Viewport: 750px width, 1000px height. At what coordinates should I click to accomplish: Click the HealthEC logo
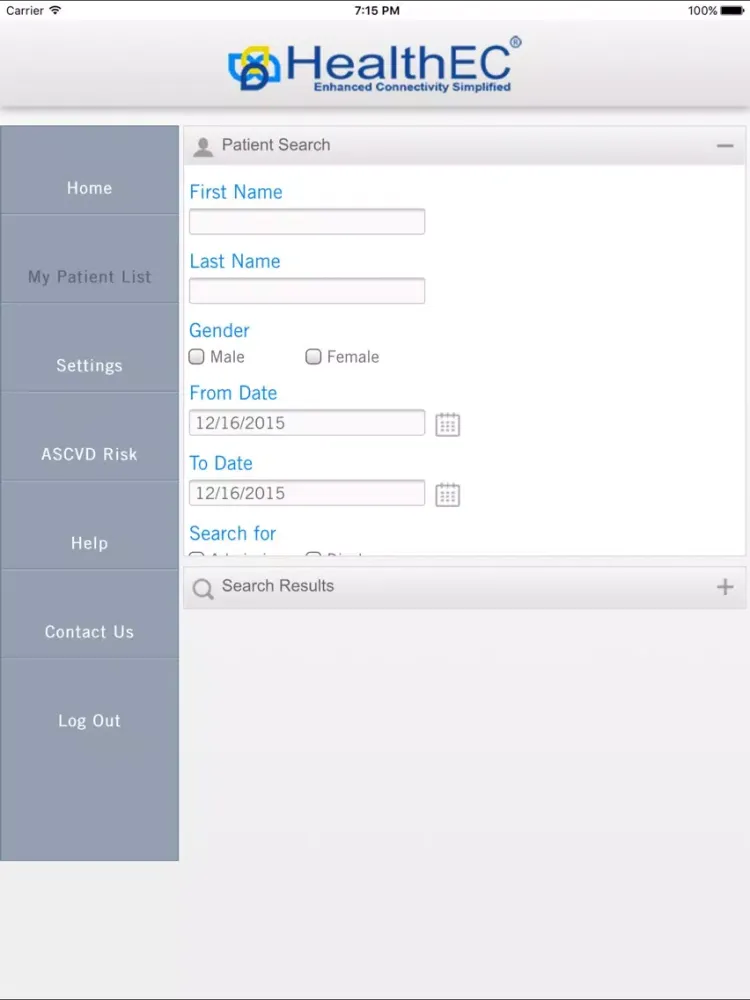tap(375, 65)
